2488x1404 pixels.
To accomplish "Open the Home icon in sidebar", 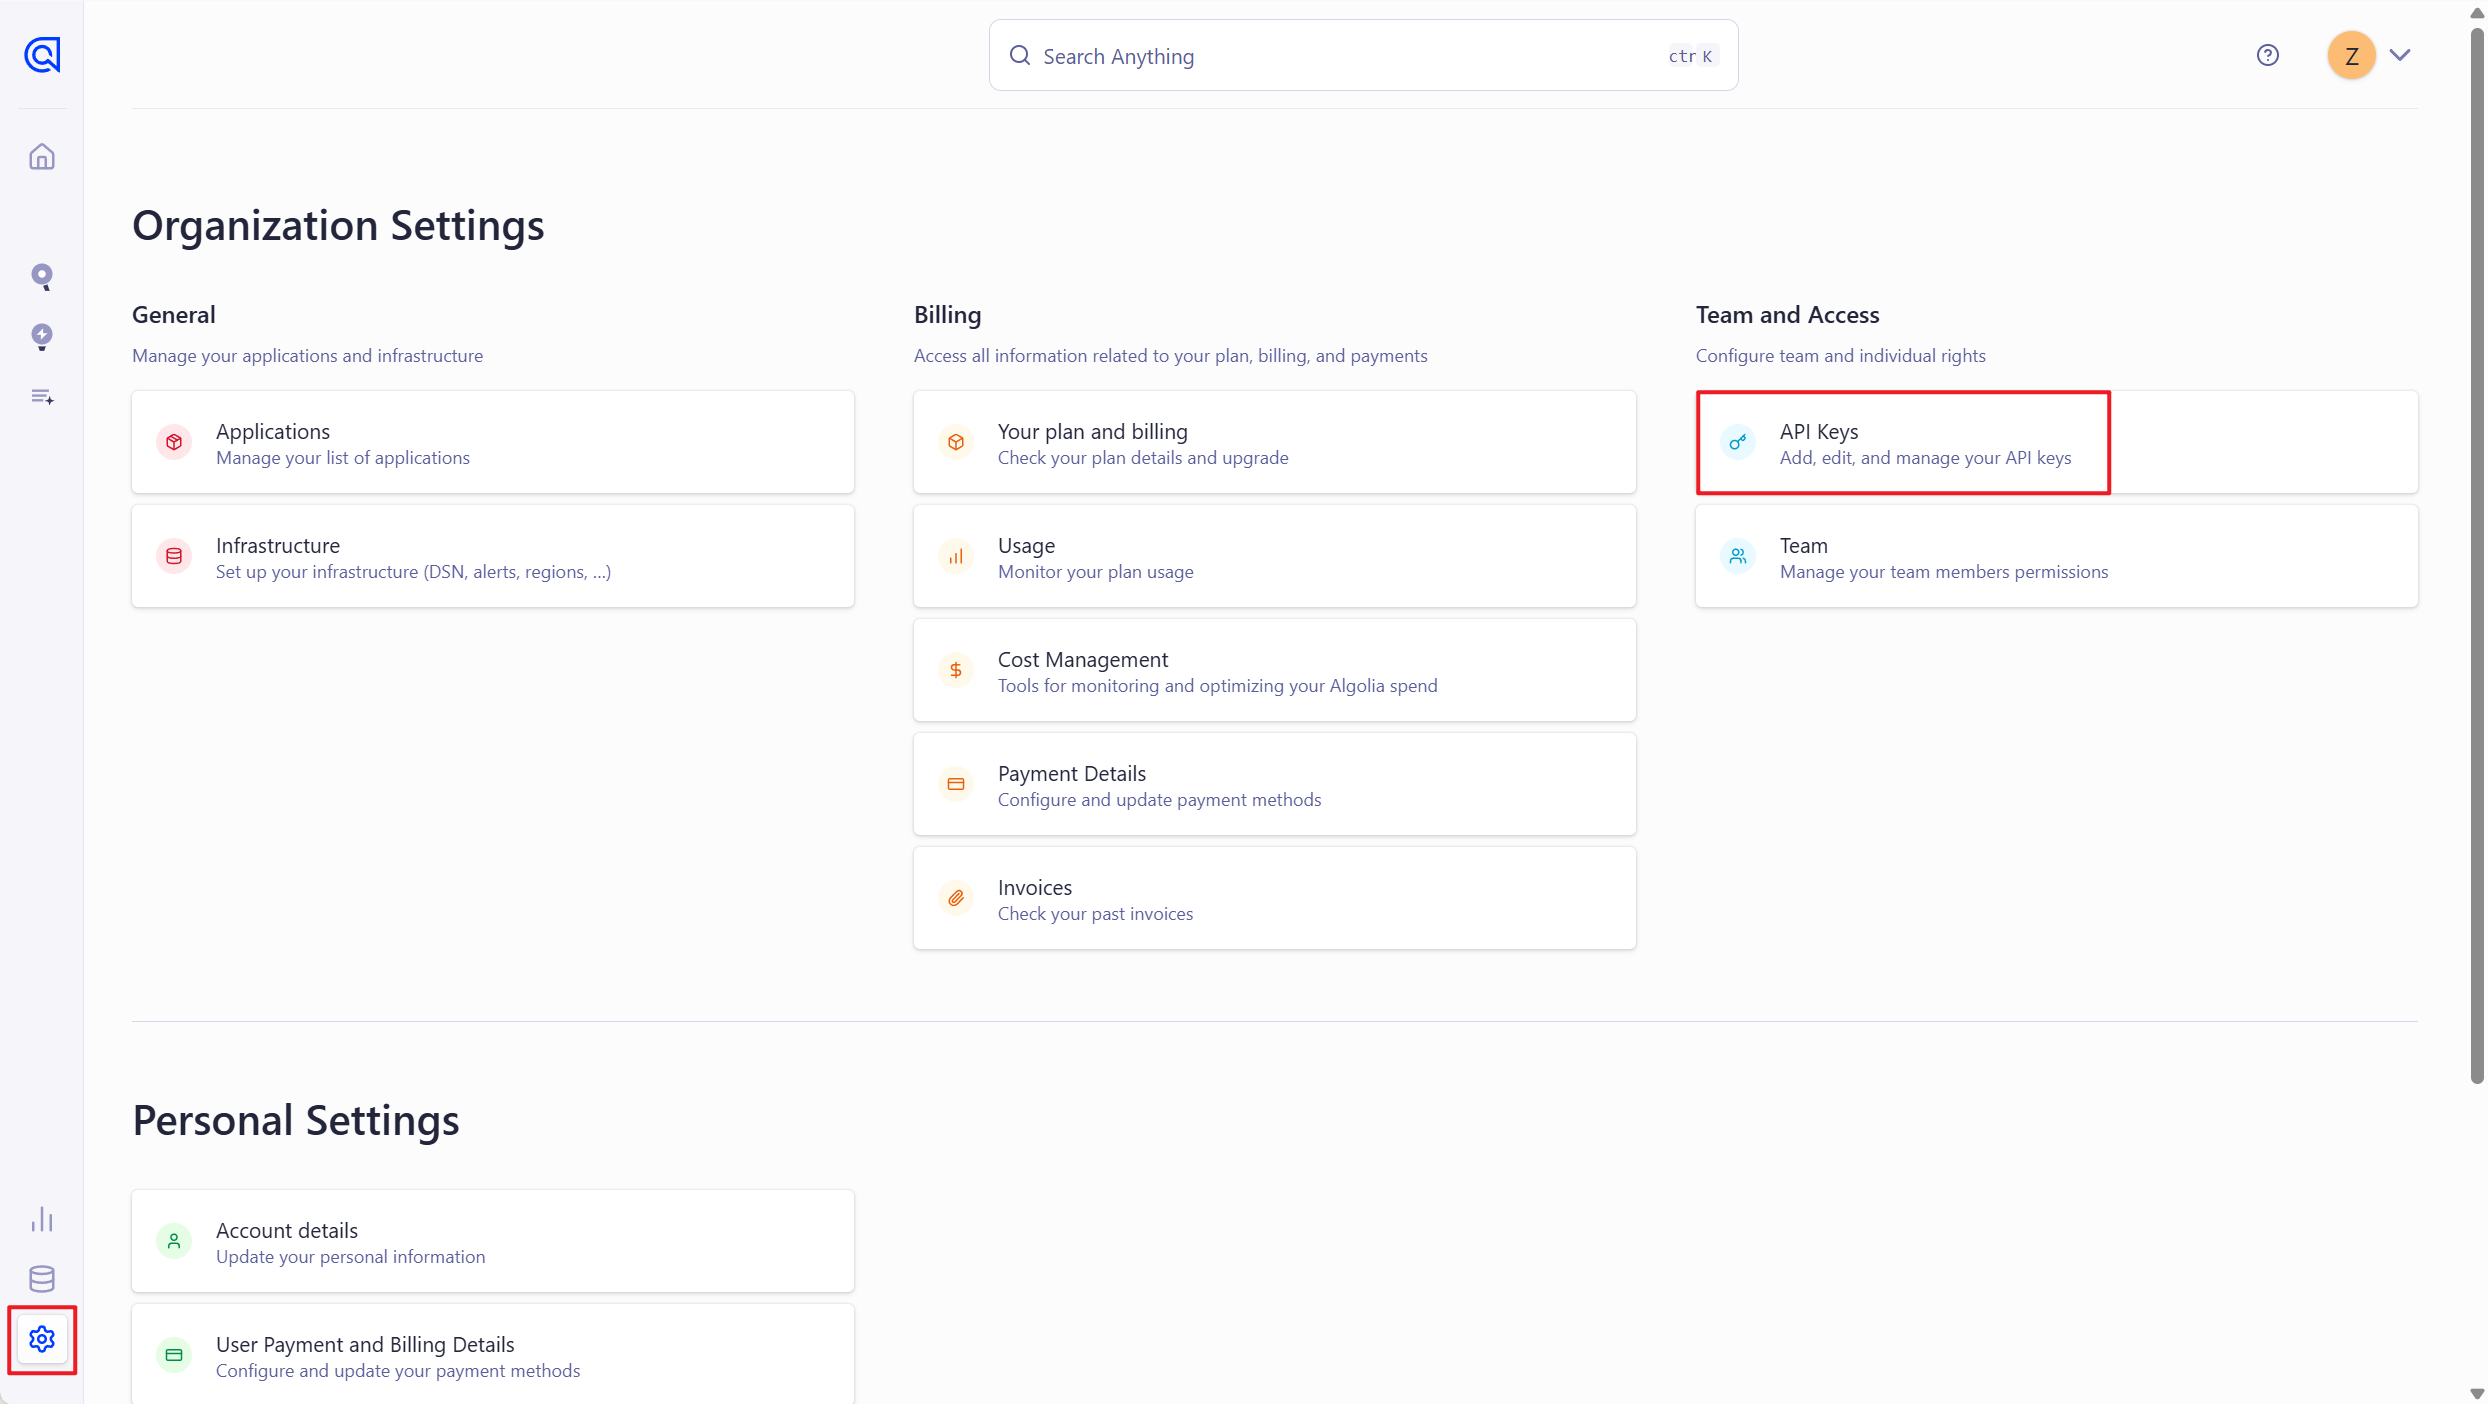I will tap(42, 157).
